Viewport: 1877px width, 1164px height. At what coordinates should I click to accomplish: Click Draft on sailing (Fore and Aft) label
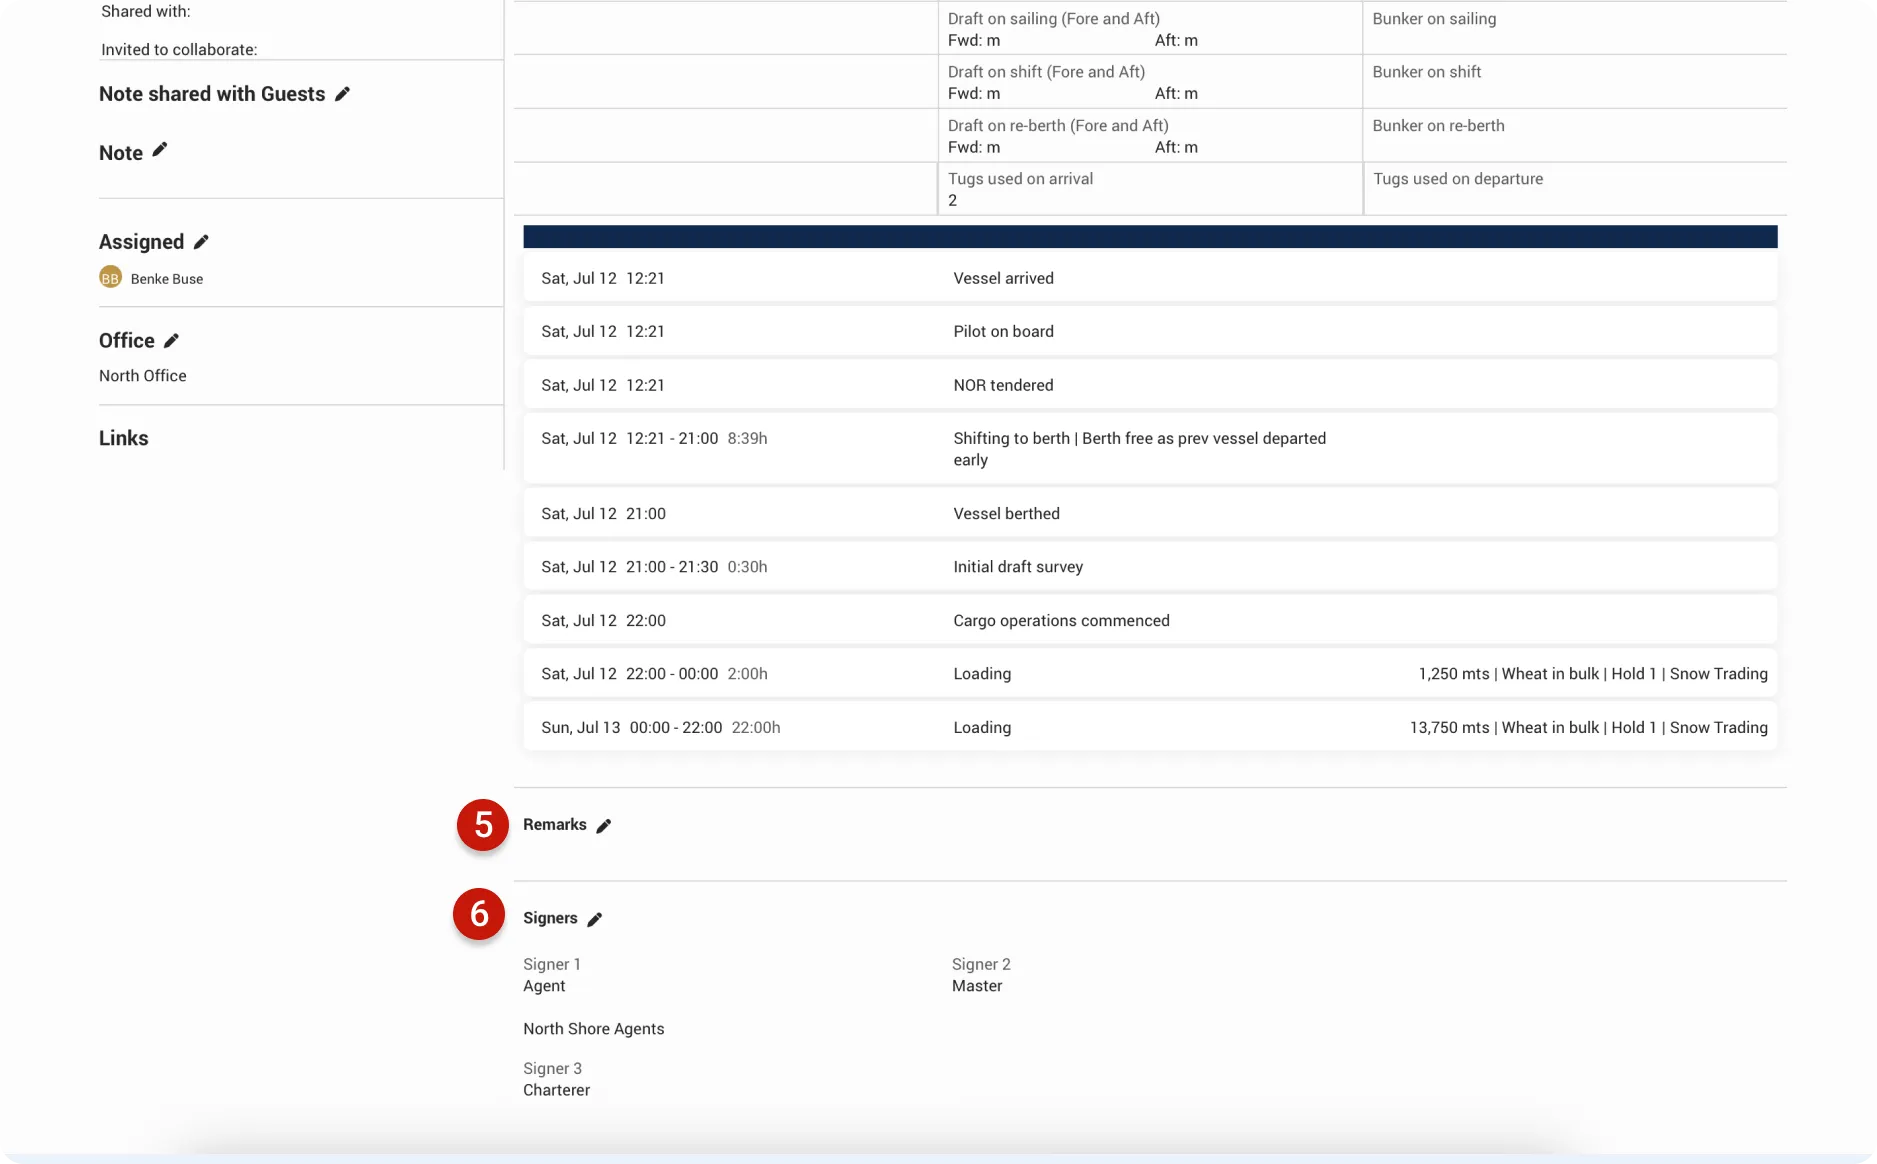point(1054,18)
